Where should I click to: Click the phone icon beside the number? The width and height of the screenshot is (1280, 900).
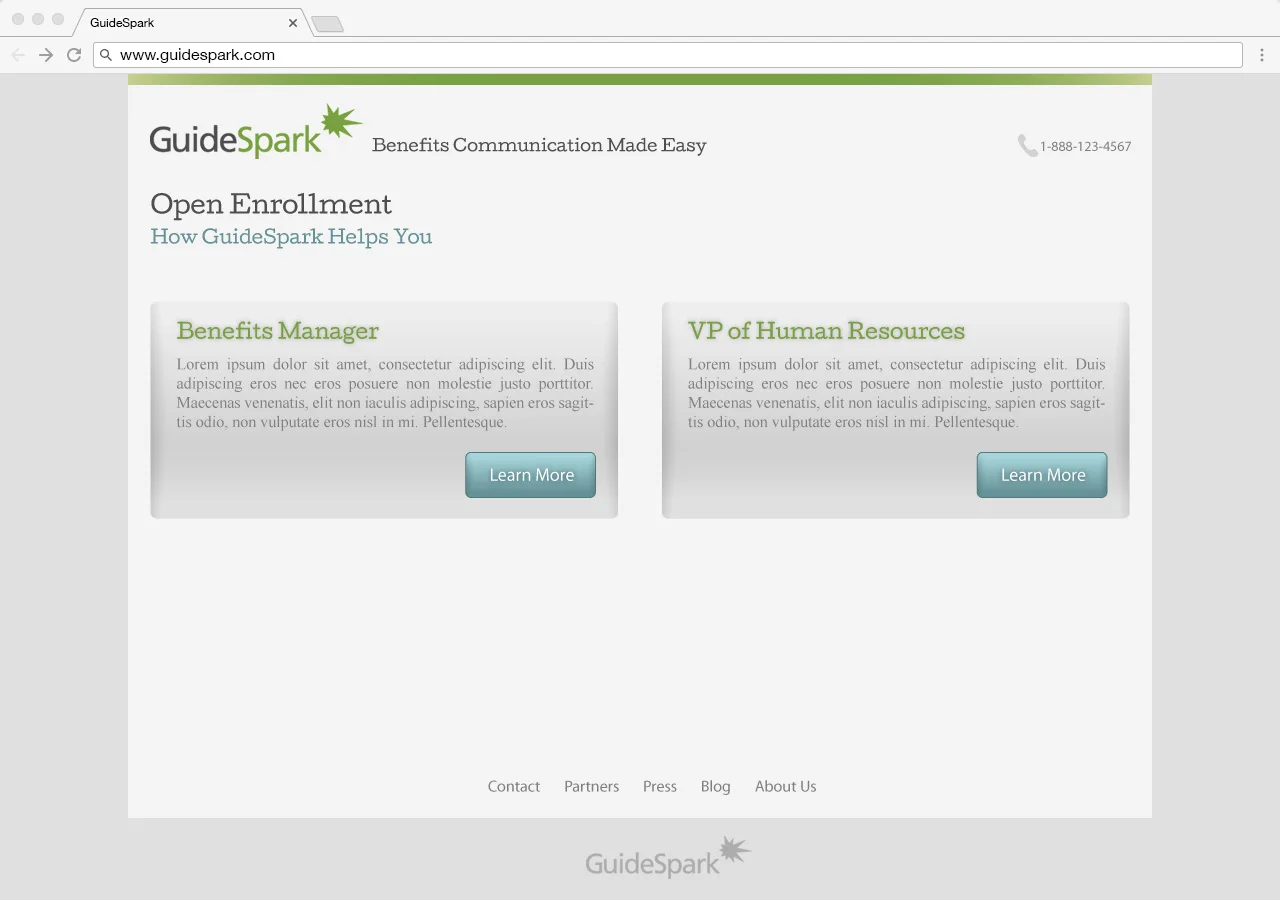(1027, 146)
